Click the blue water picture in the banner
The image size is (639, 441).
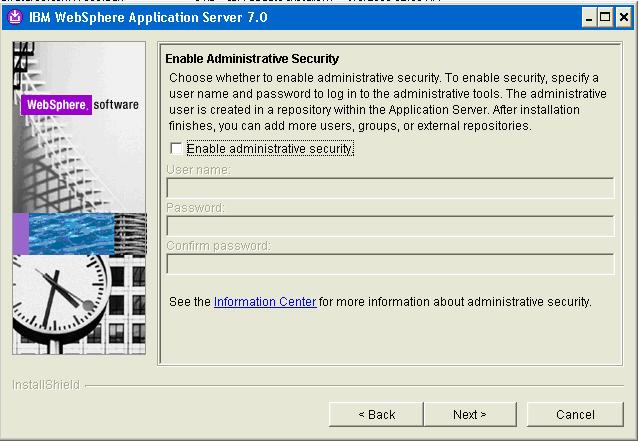click(x=71, y=234)
